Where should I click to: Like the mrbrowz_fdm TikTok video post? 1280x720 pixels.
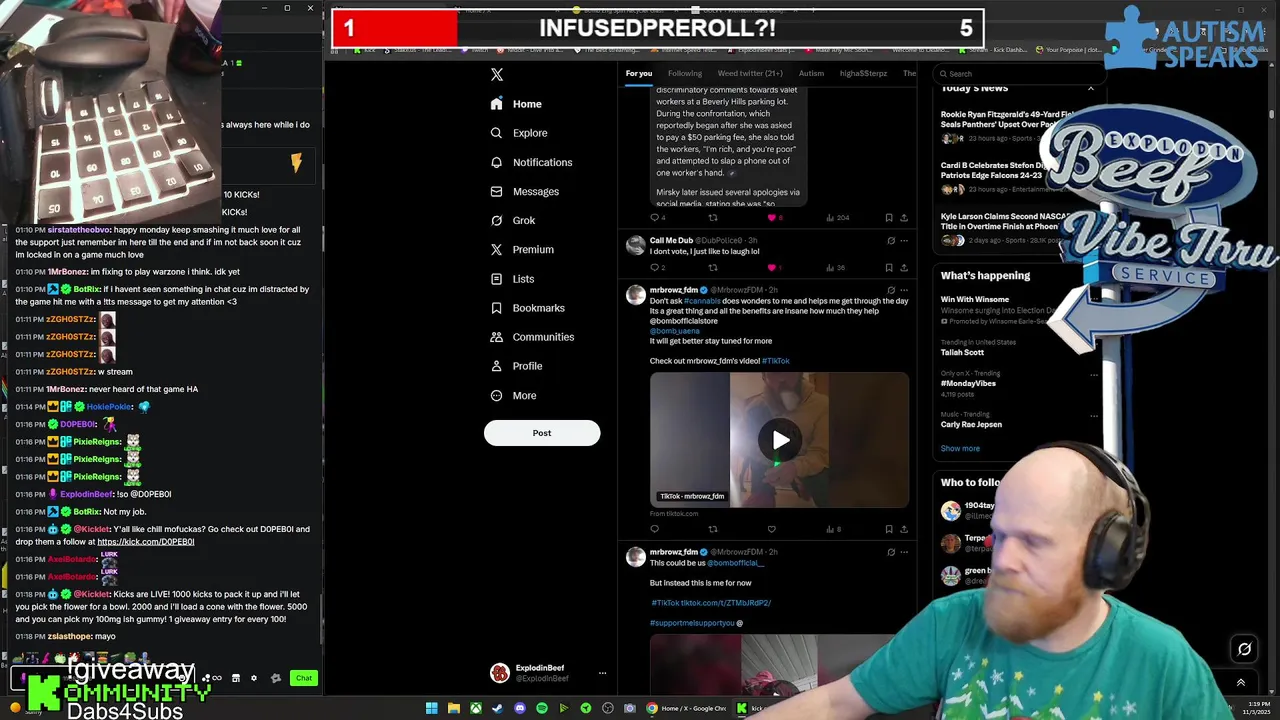pyautogui.click(x=771, y=529)
